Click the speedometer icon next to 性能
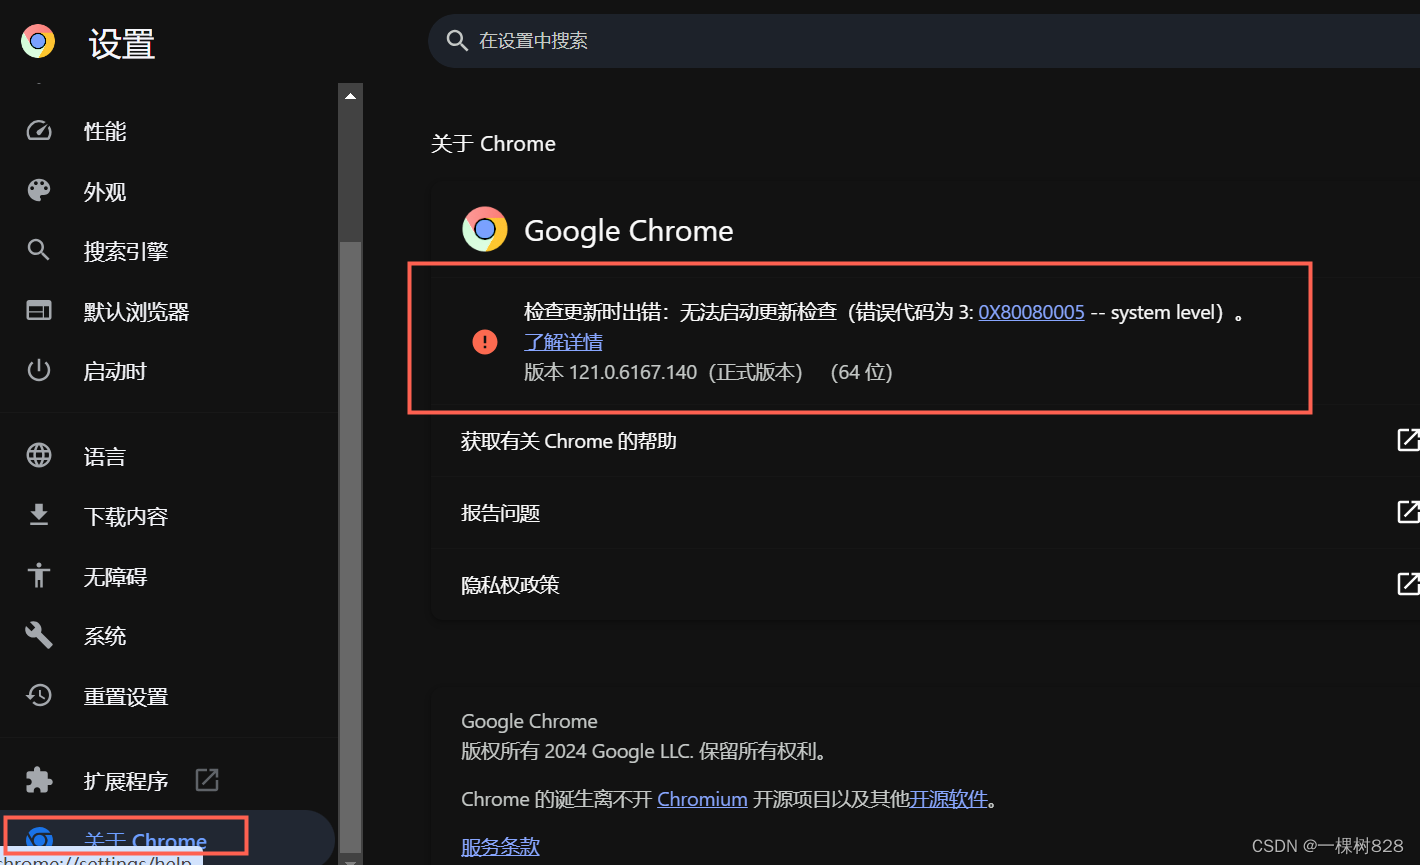This screenshot has height=865, width=1420. coord(39,131)
